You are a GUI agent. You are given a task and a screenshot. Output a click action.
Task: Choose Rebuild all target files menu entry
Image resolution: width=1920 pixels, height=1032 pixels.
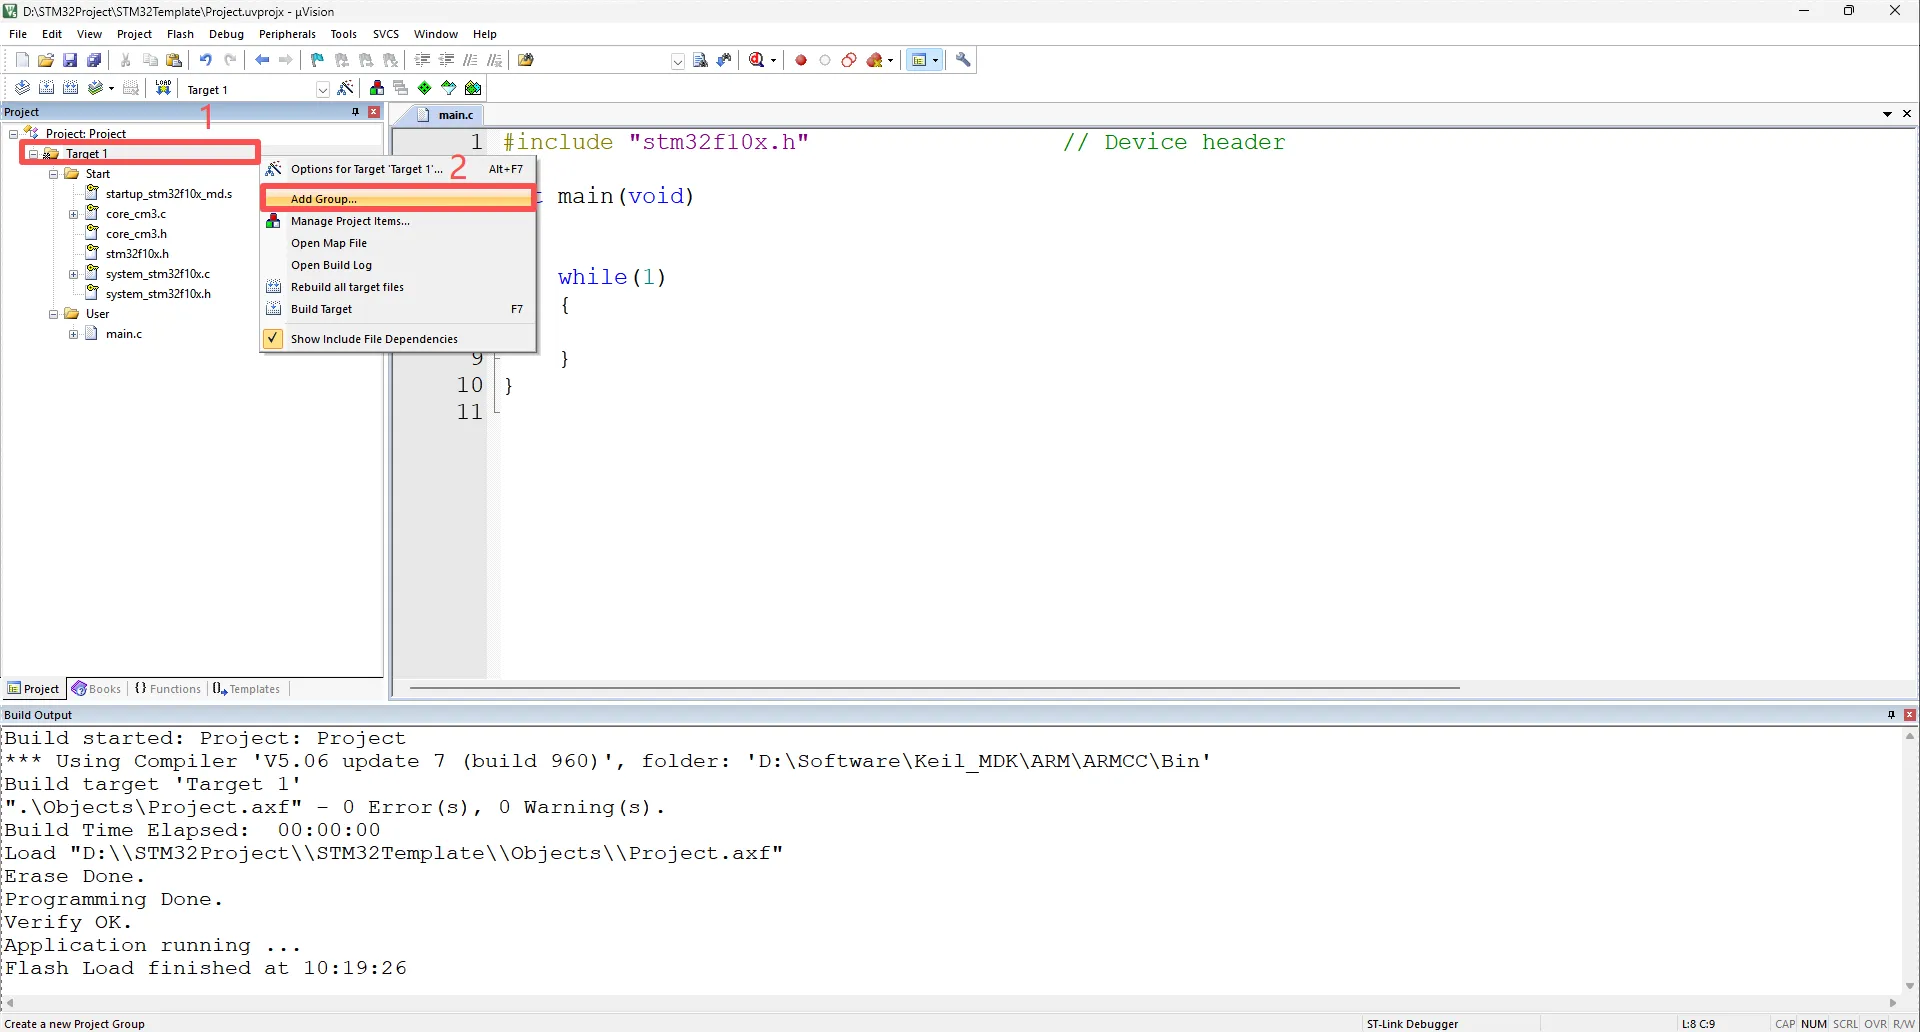coord(347,287)
